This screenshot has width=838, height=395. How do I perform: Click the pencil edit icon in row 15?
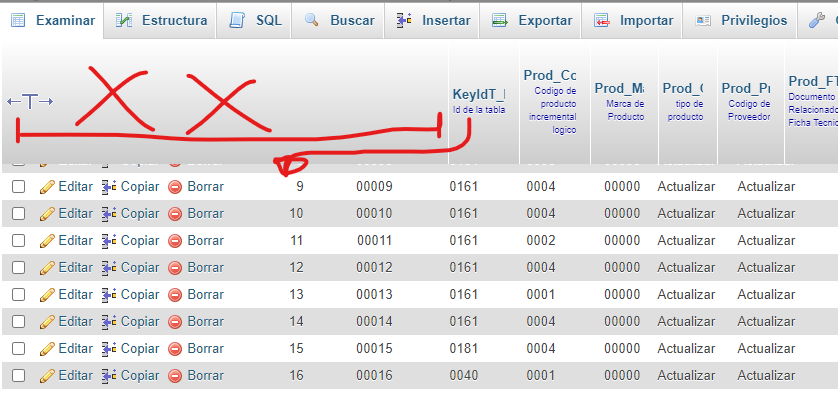[47, 348]
